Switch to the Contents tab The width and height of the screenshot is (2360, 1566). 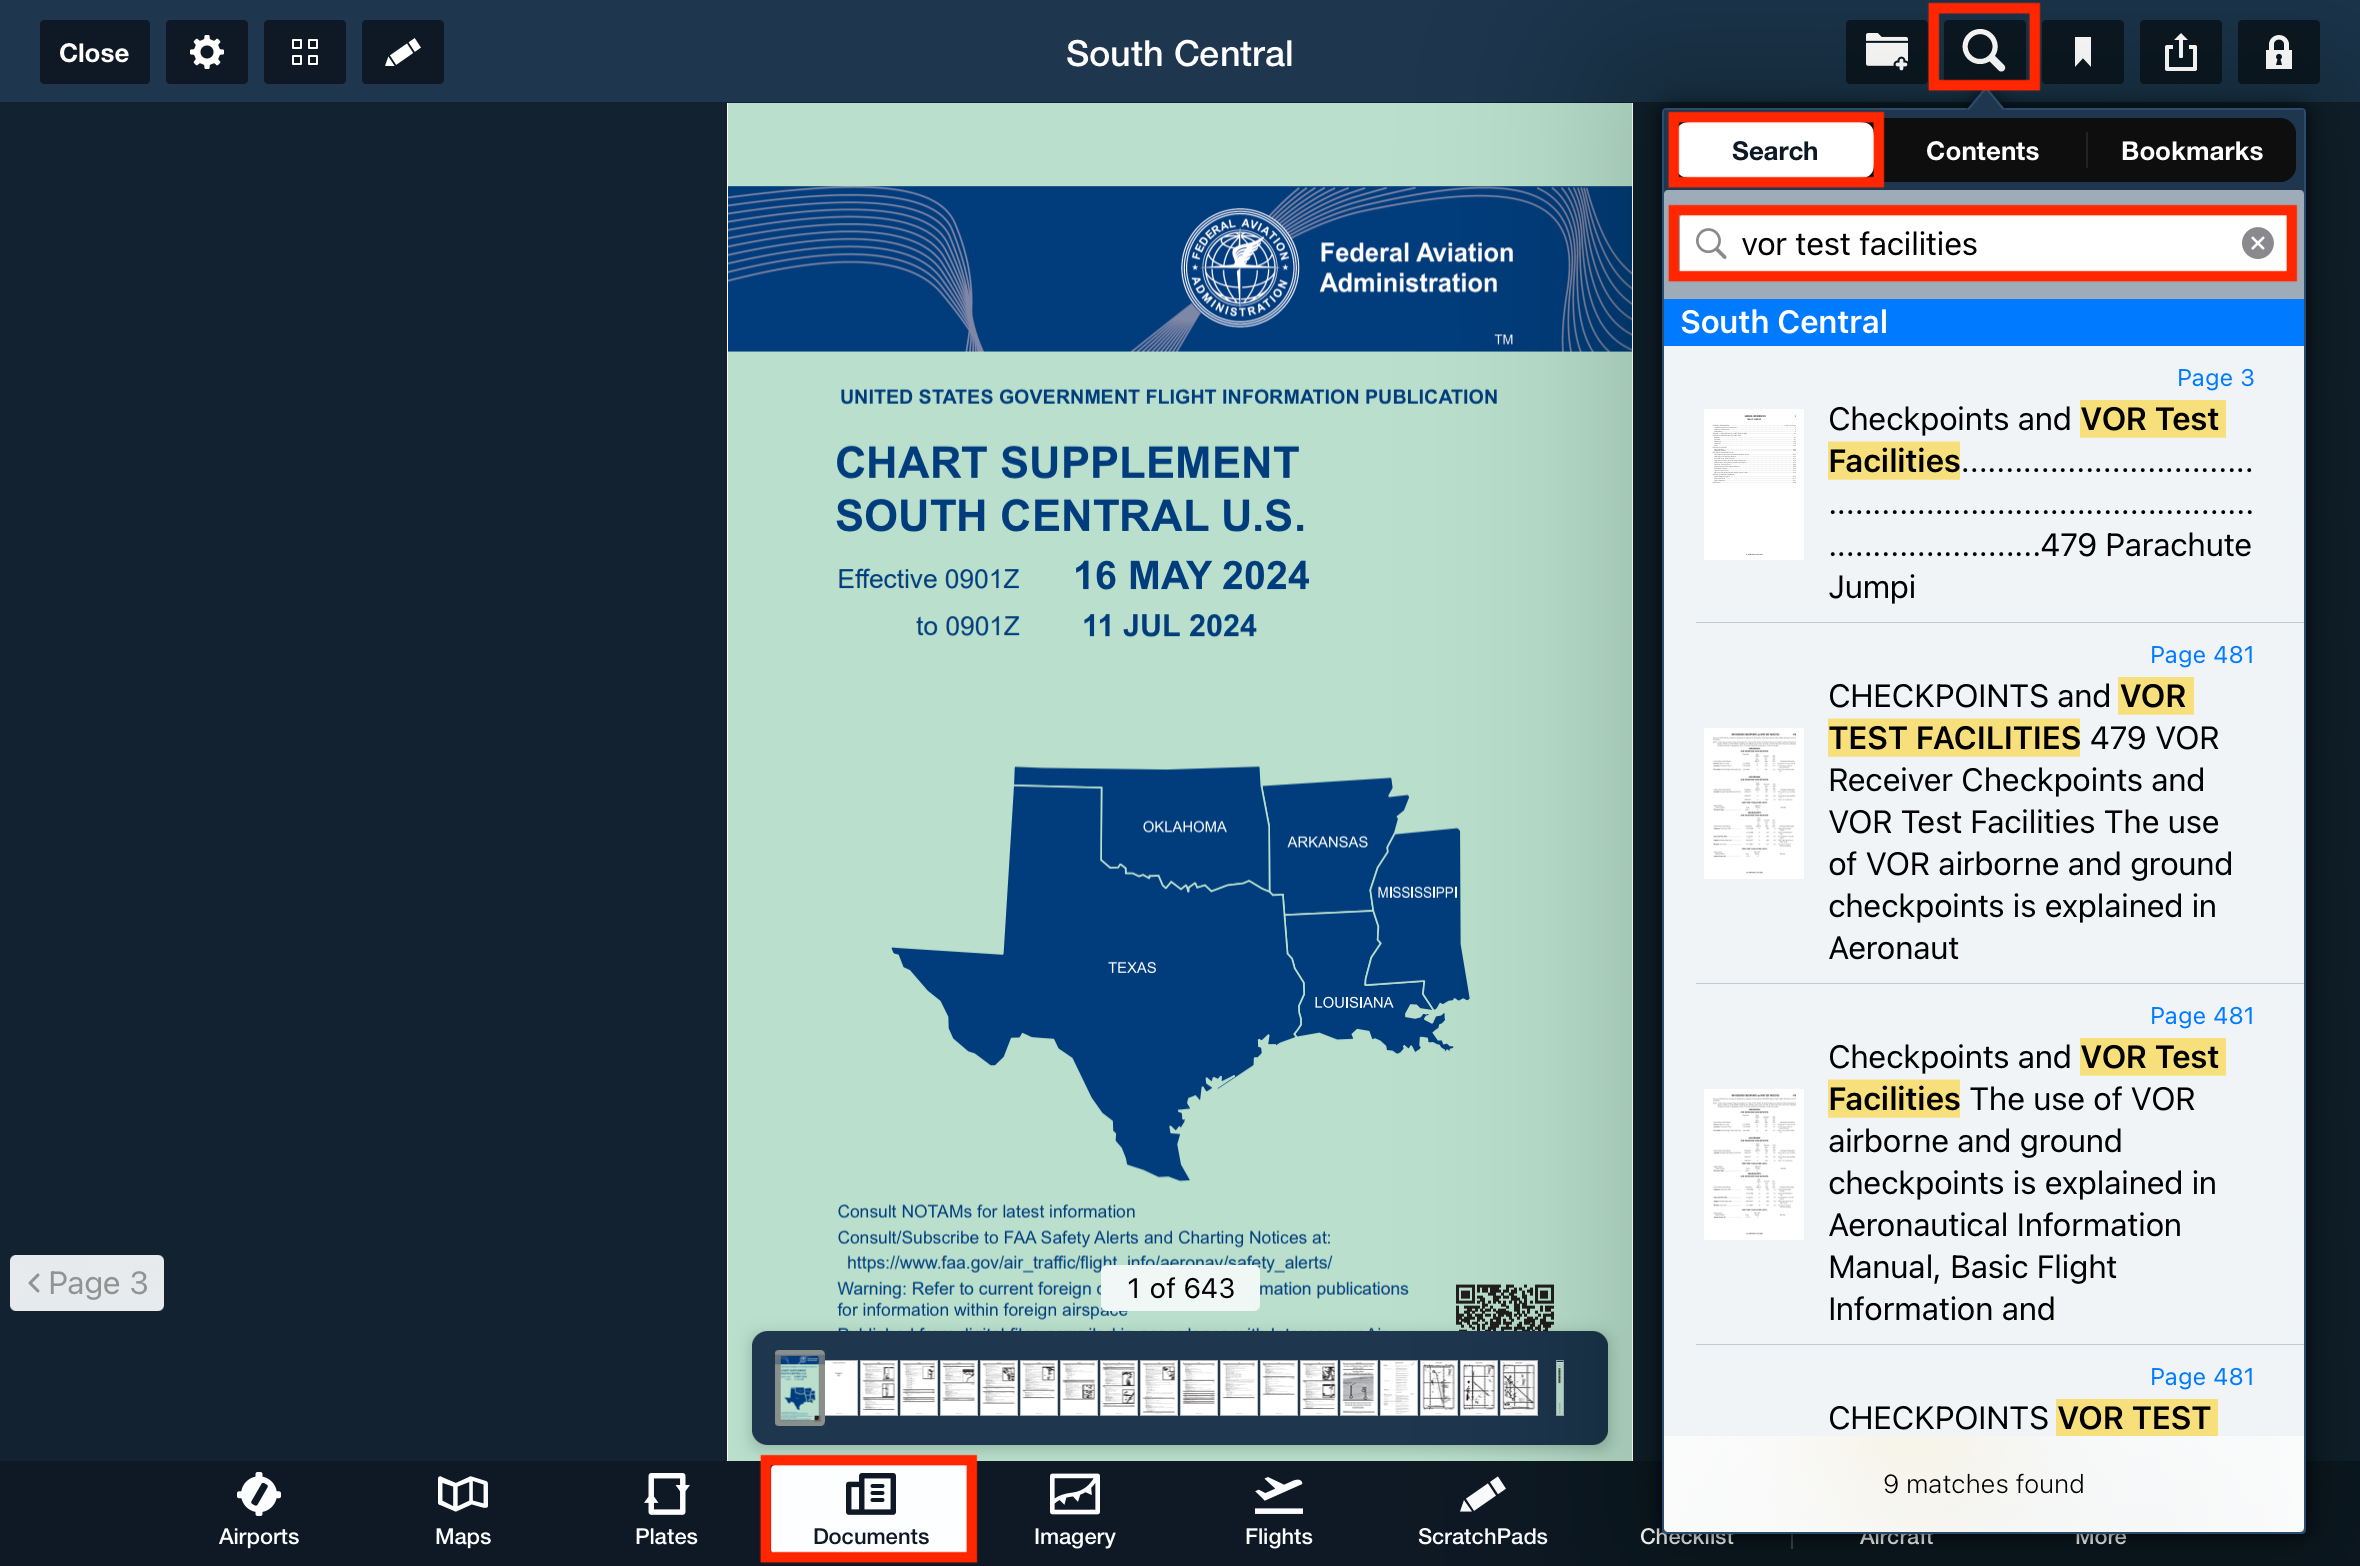[x=1981, y=151]
